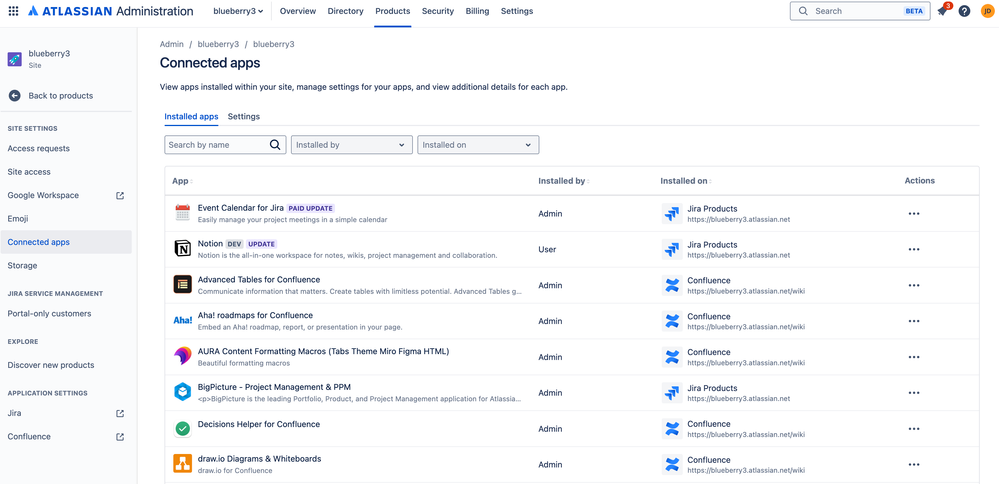The image size is (999, 484).
Task: Click Confluence icon in Advanced Tables row
Action: (x=672, y=285)
